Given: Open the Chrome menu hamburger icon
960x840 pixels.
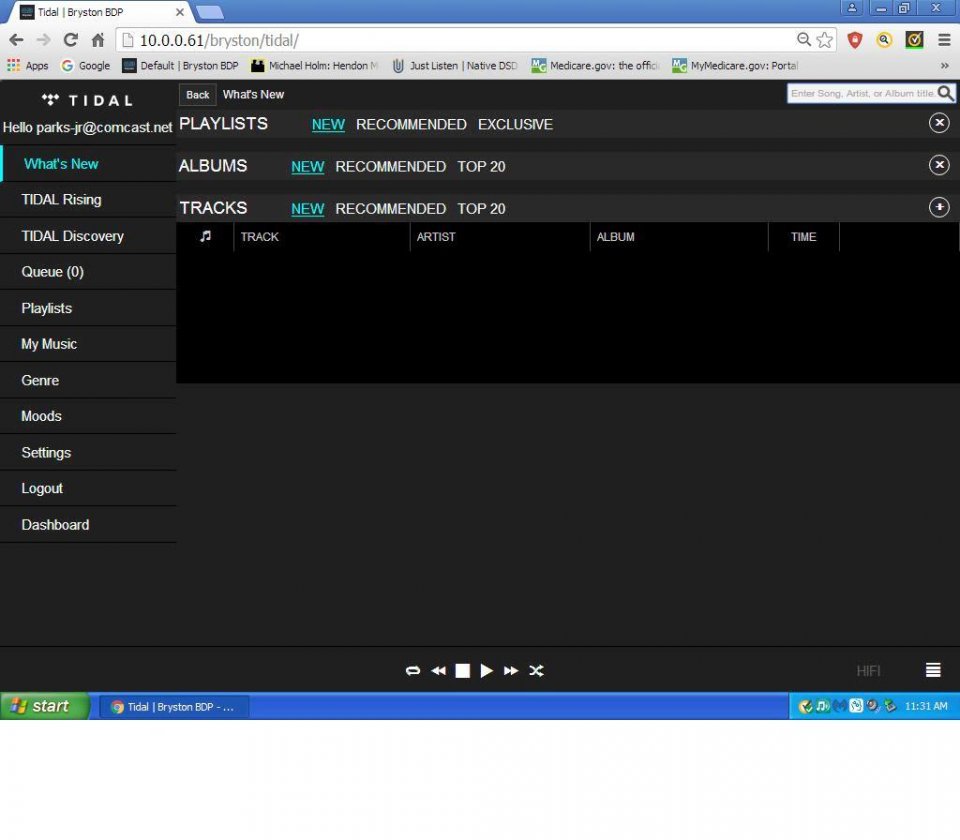Looking at the screenshot, I should point(944,40).
